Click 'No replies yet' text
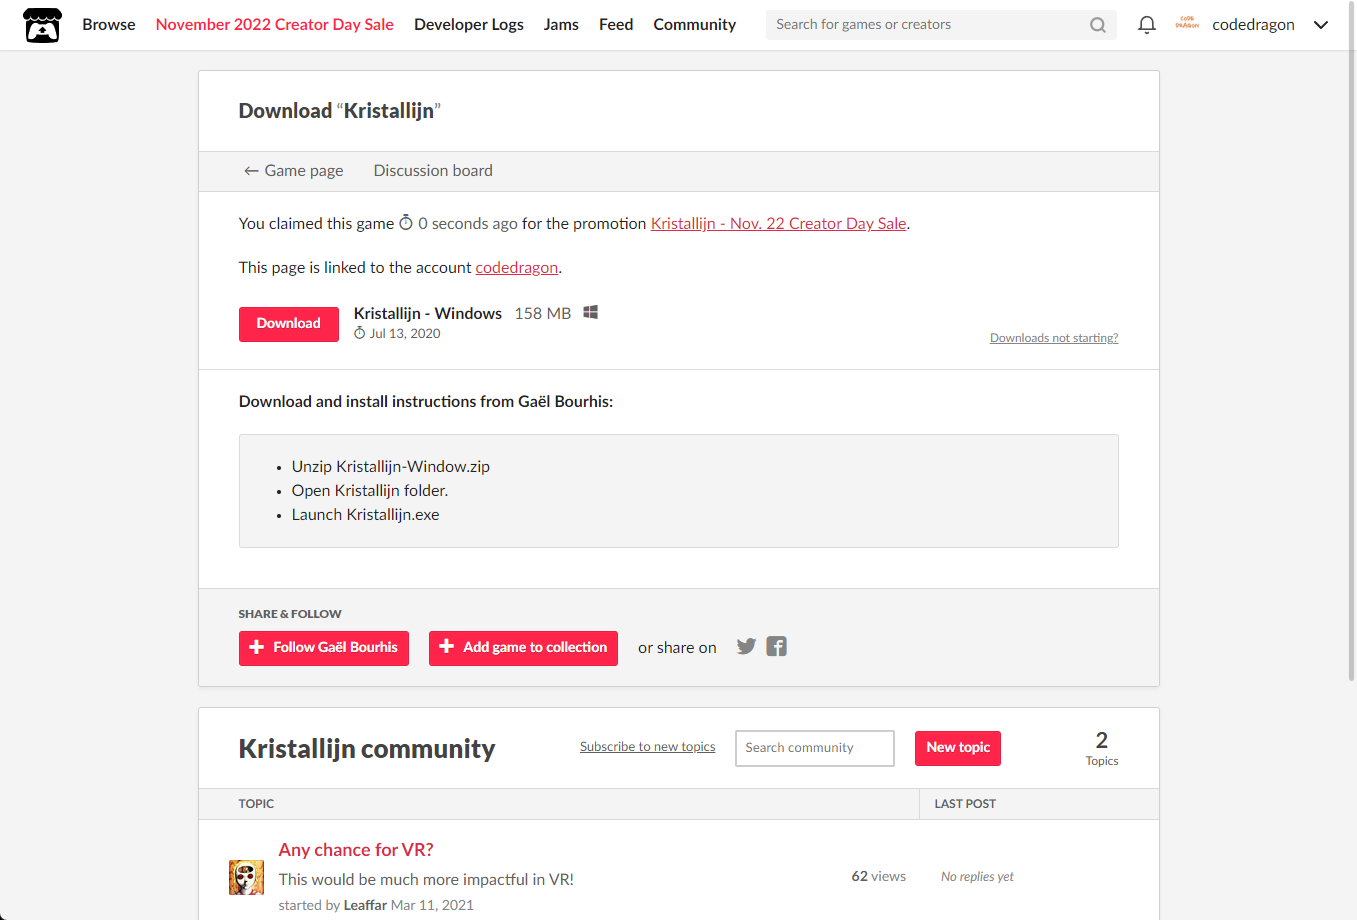This screenshot has width=1357, height=920. (x=977, y=877)
